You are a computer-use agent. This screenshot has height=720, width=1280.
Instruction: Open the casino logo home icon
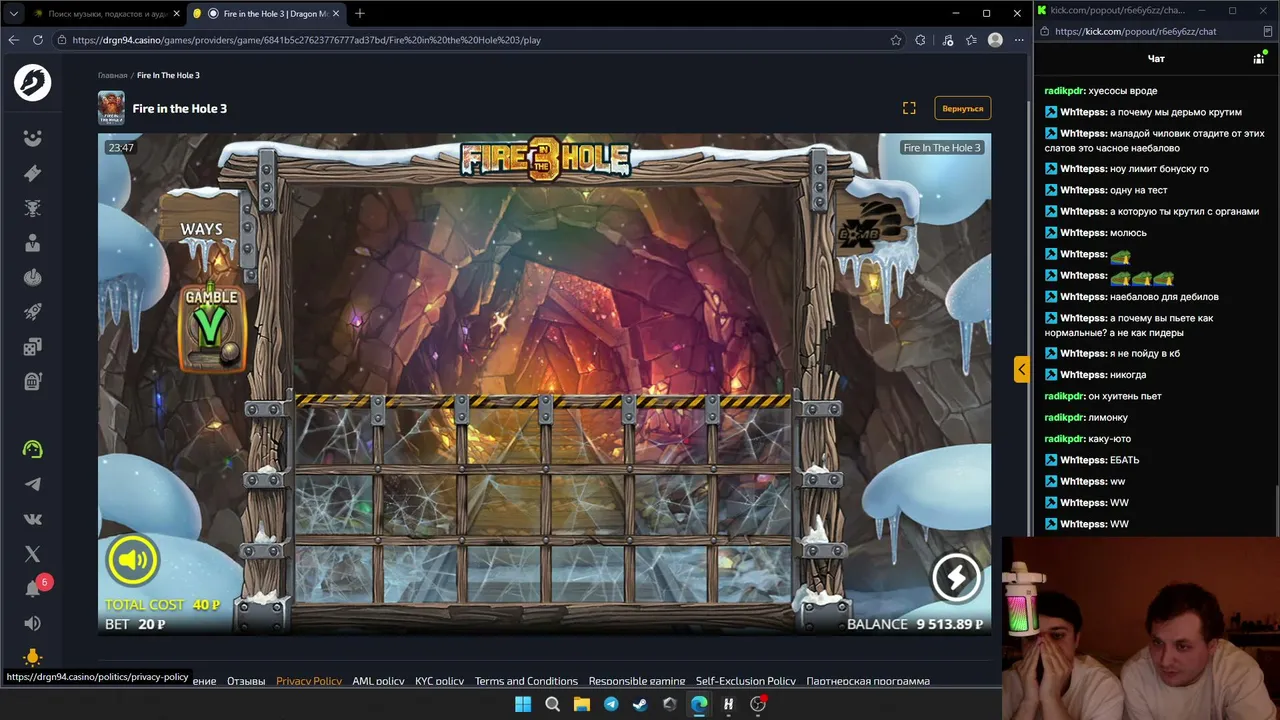32,83
